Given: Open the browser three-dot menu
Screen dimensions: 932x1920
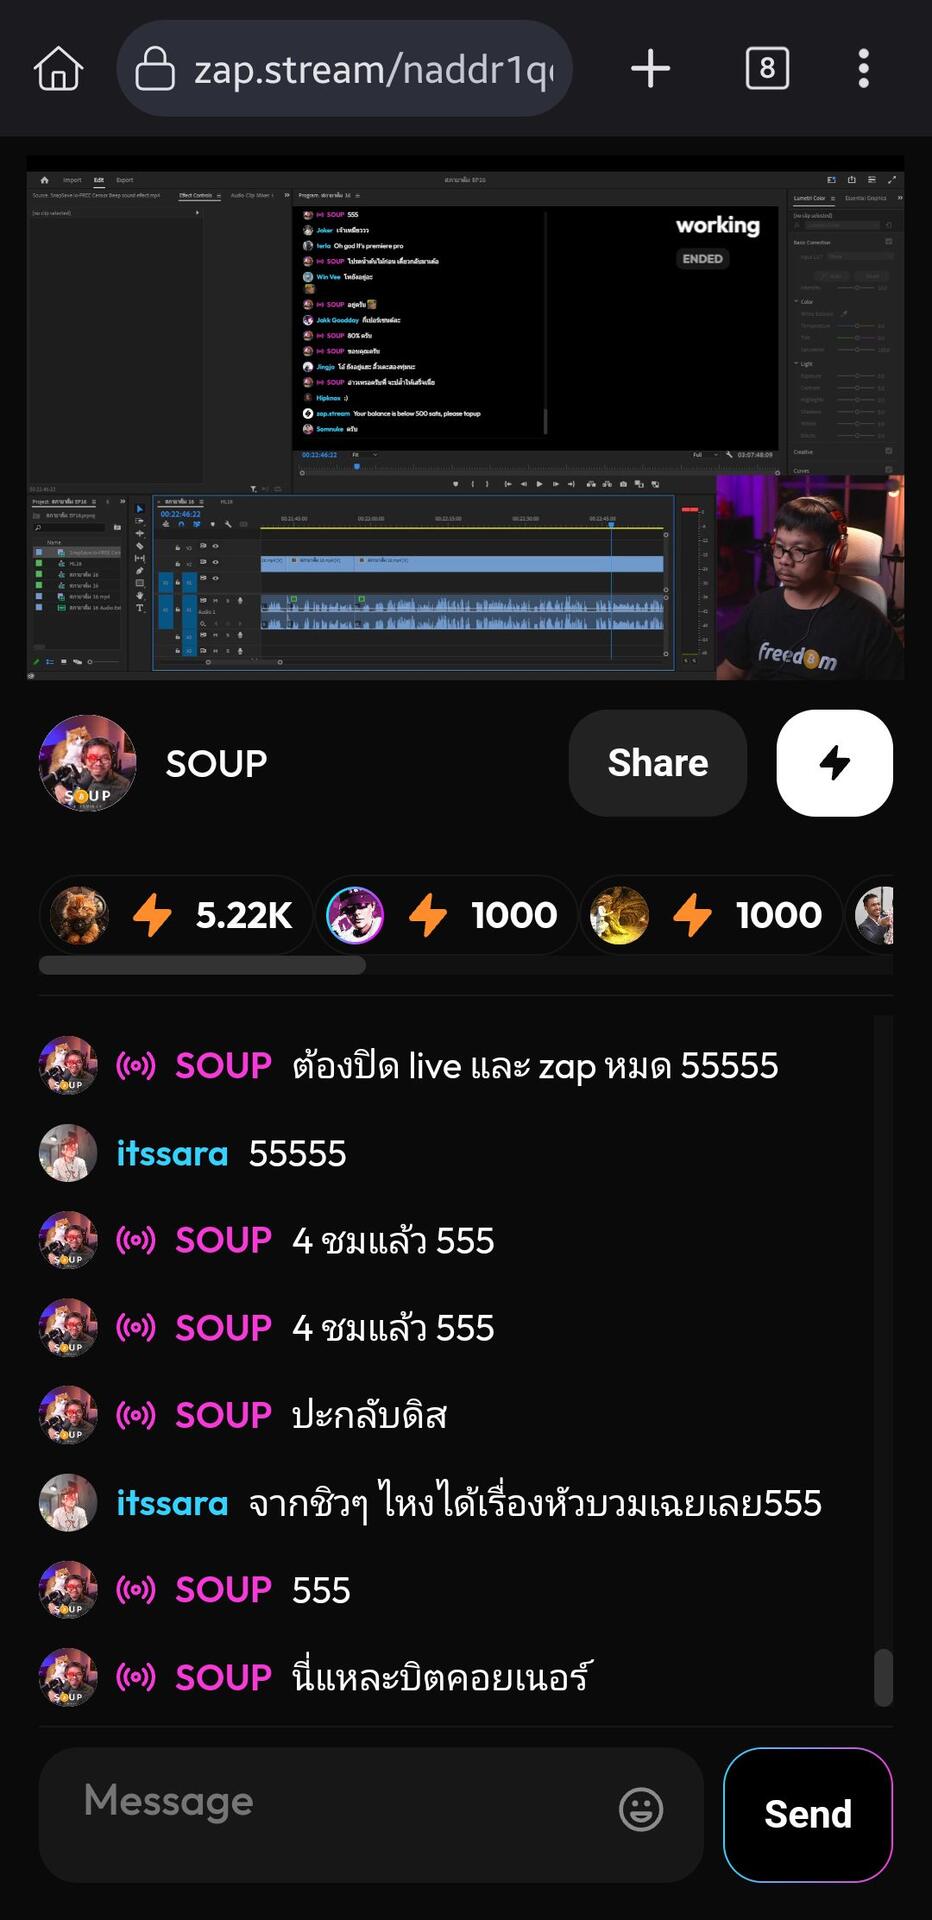Looking at the screenshot, I should 863,69.
